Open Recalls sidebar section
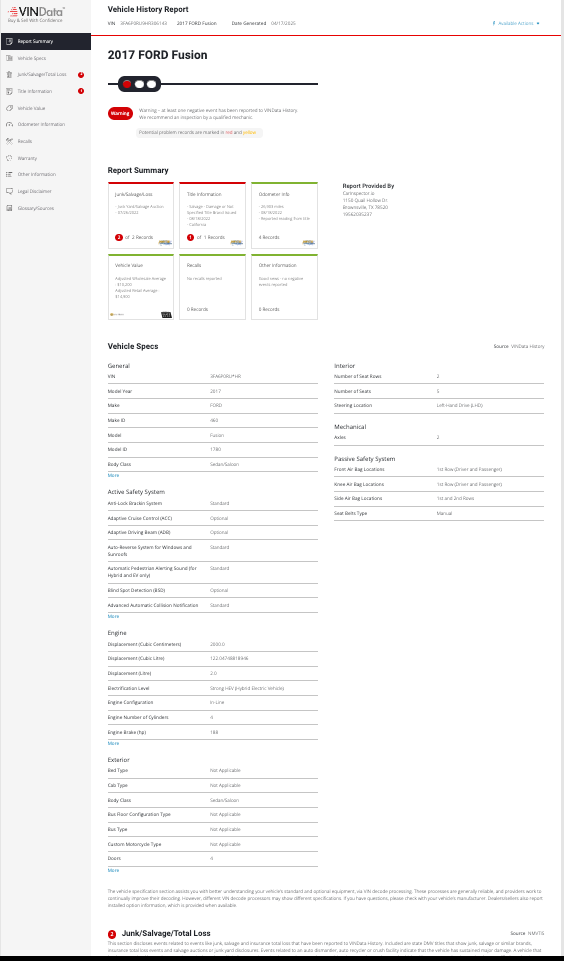 [x=45, y=141]
